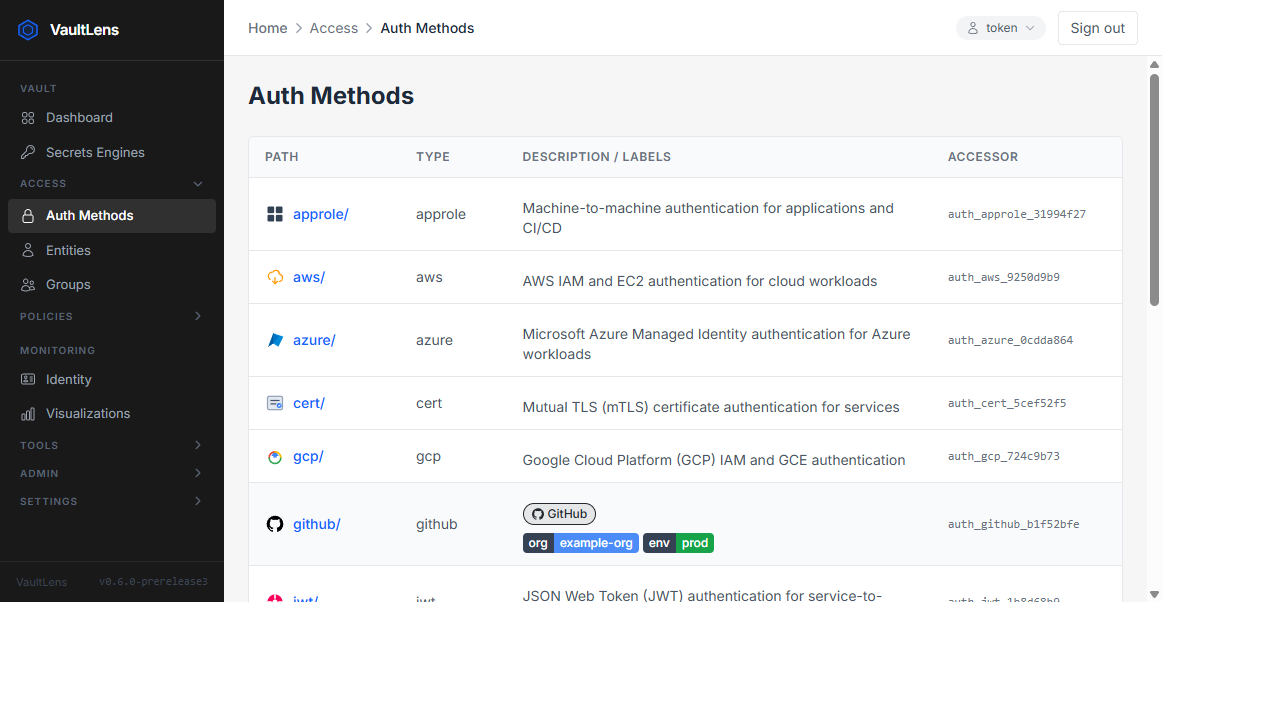Open the approle/ auth method link
The image size is (1280, 720).
pyautogui.click(x=321, y=214)
